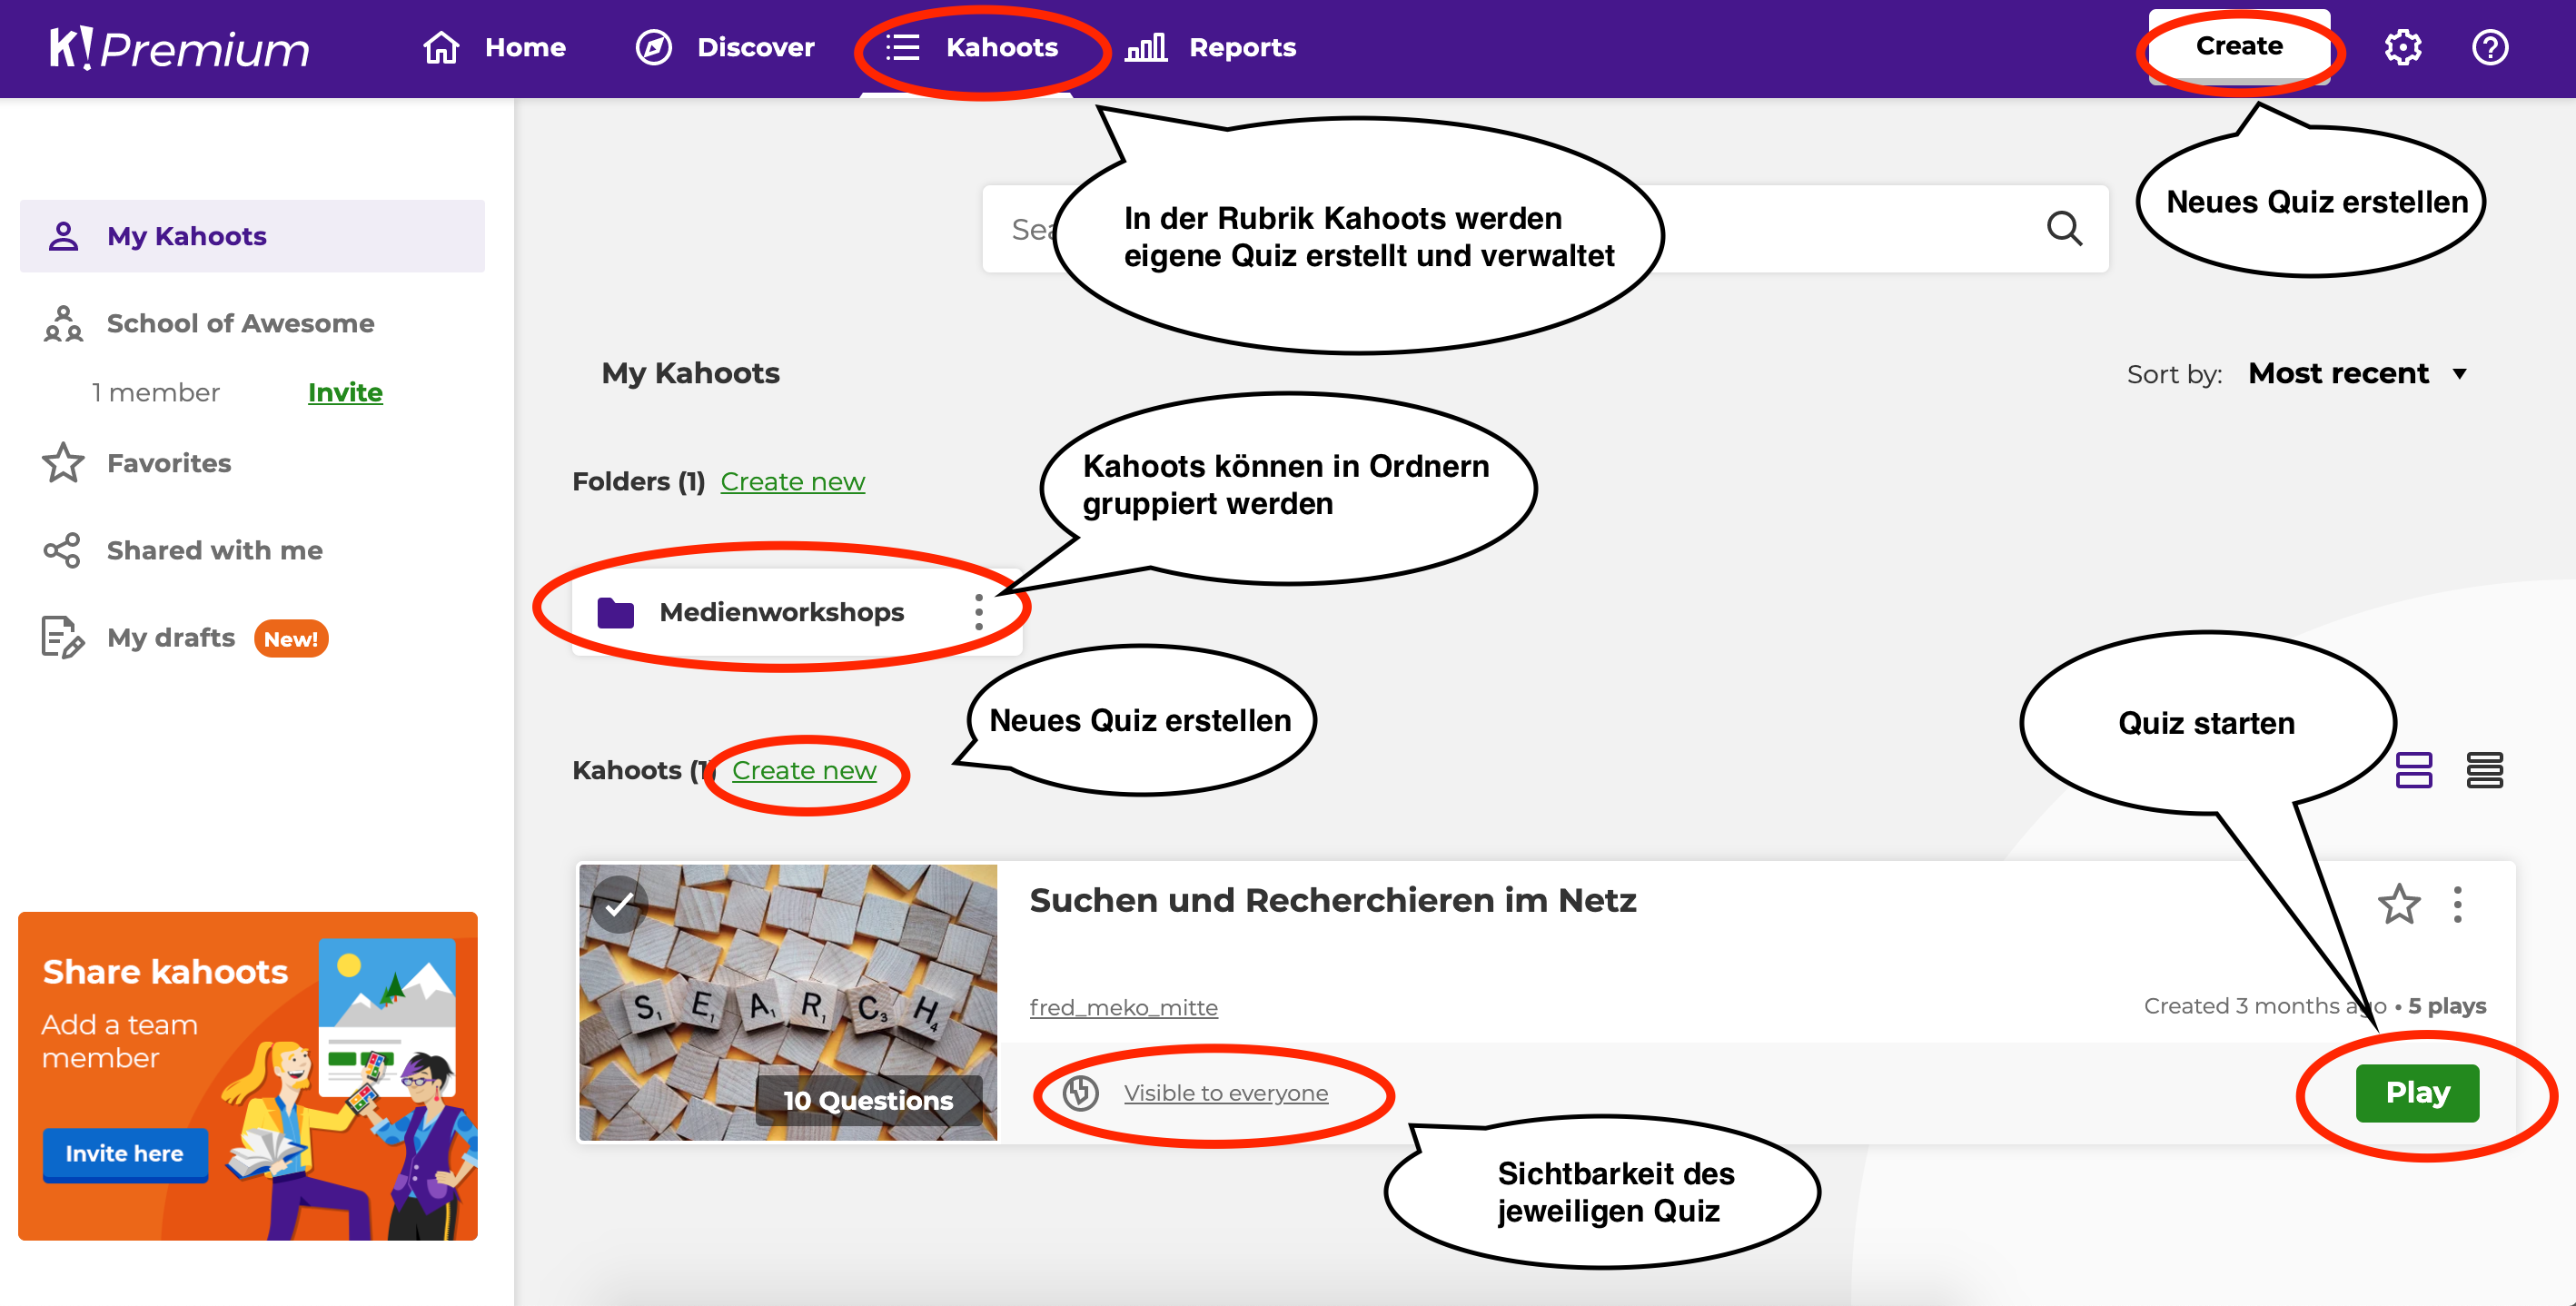Click the School of Awesome group icon
The width and height of the screenshot is (2576, 1306).
pos(63,323)
